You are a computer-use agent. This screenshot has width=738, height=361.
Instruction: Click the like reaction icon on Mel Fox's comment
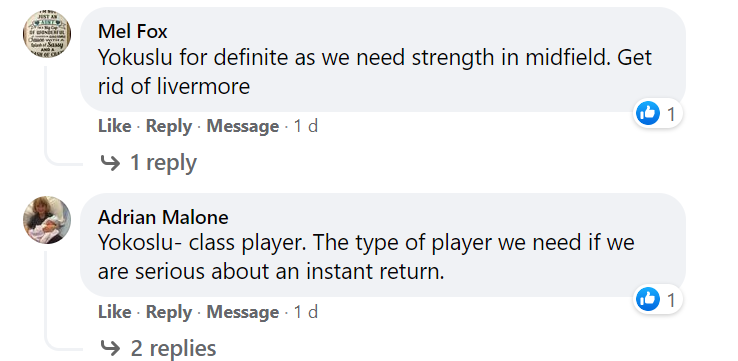click(648, 113)
